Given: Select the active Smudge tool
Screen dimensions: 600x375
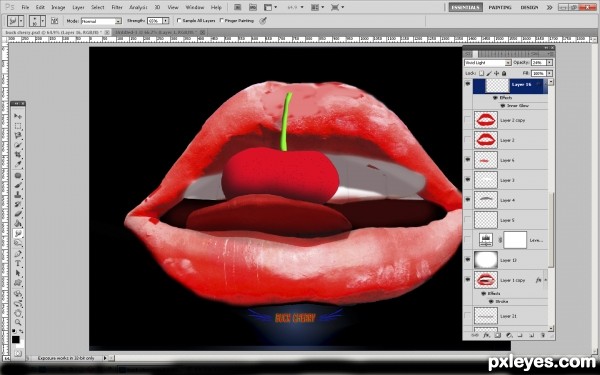Looking at the screenshot, I should [x=18, y=233].
